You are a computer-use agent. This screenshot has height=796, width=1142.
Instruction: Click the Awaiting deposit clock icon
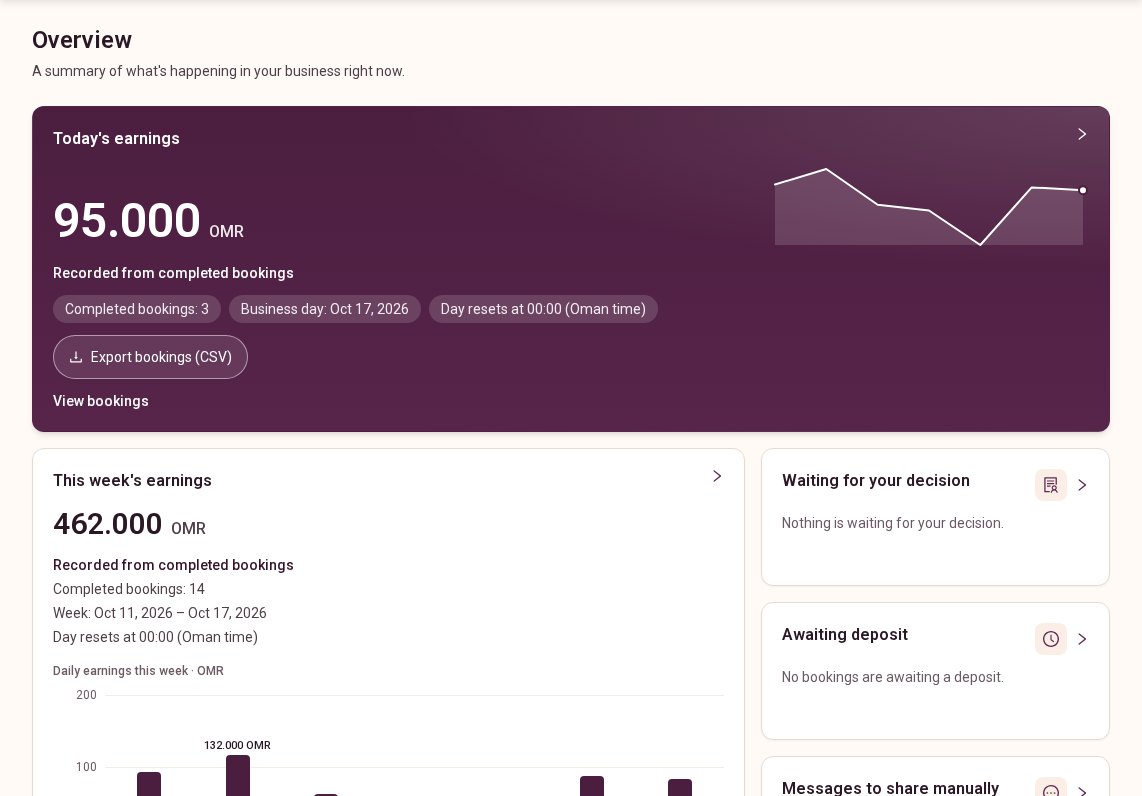1050,639
